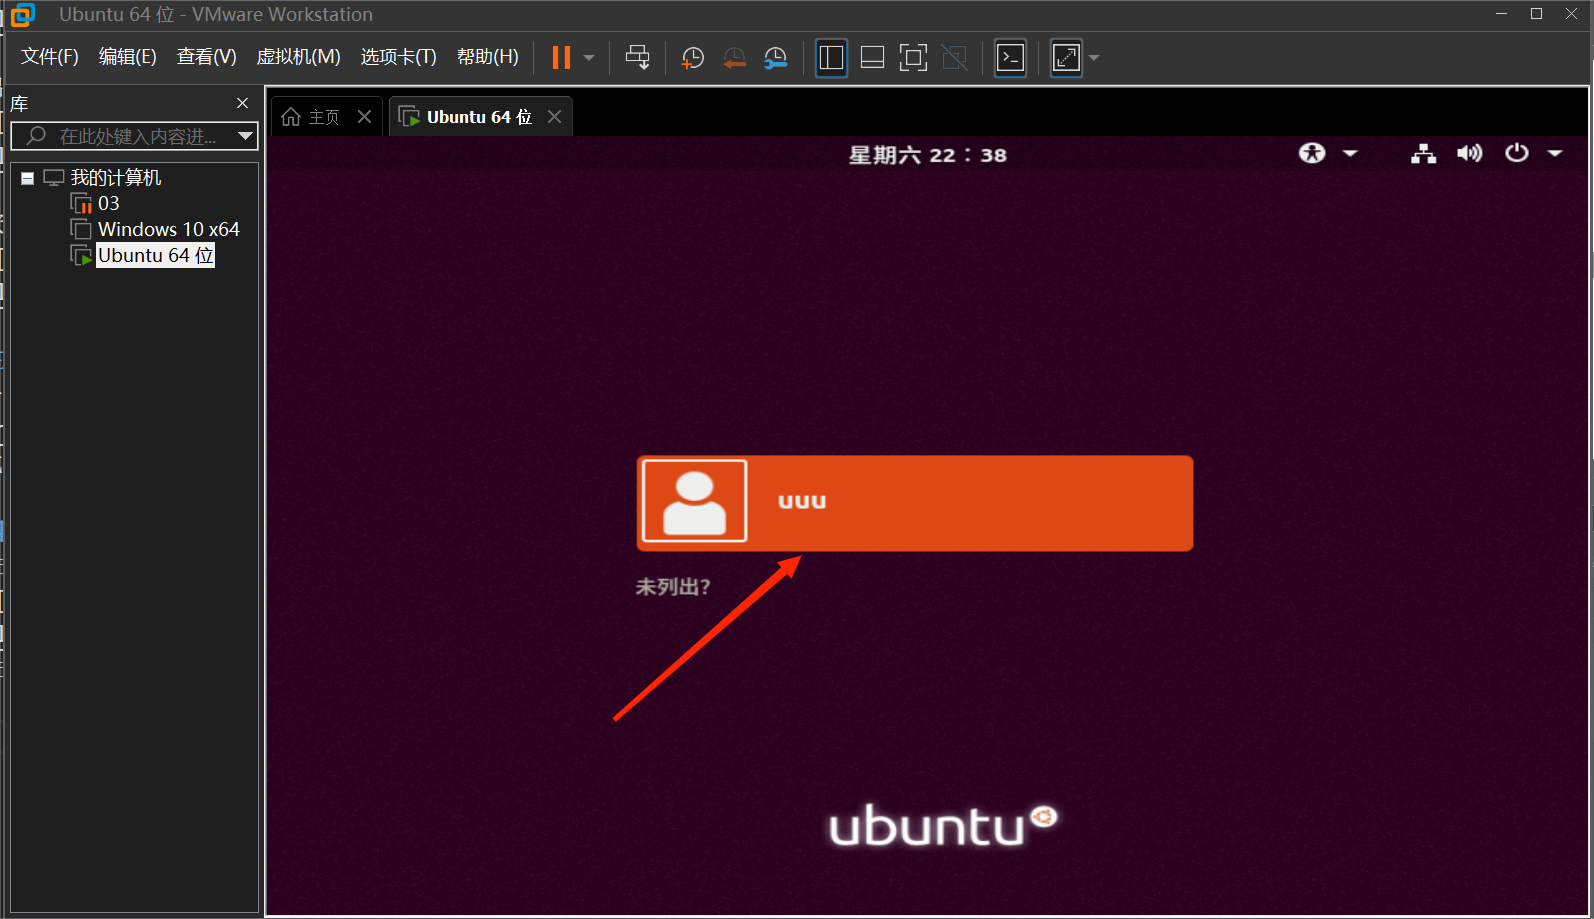Open the 选项卡(T) menu
This screenshot has height=919, width=1594.
(398, 57)
